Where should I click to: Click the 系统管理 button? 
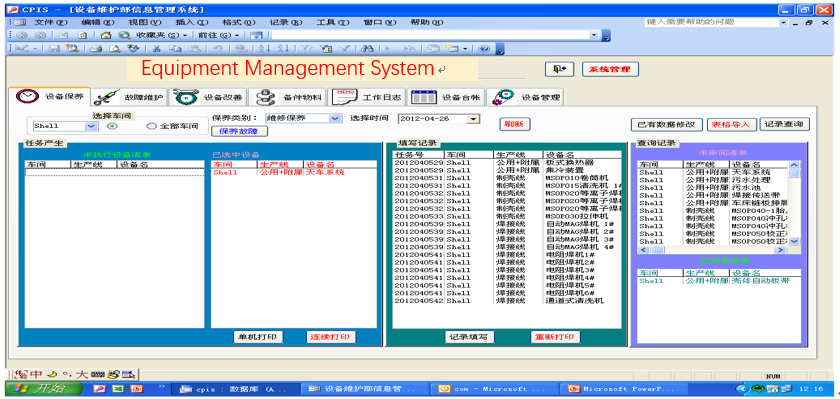click(x=610, y=69)
